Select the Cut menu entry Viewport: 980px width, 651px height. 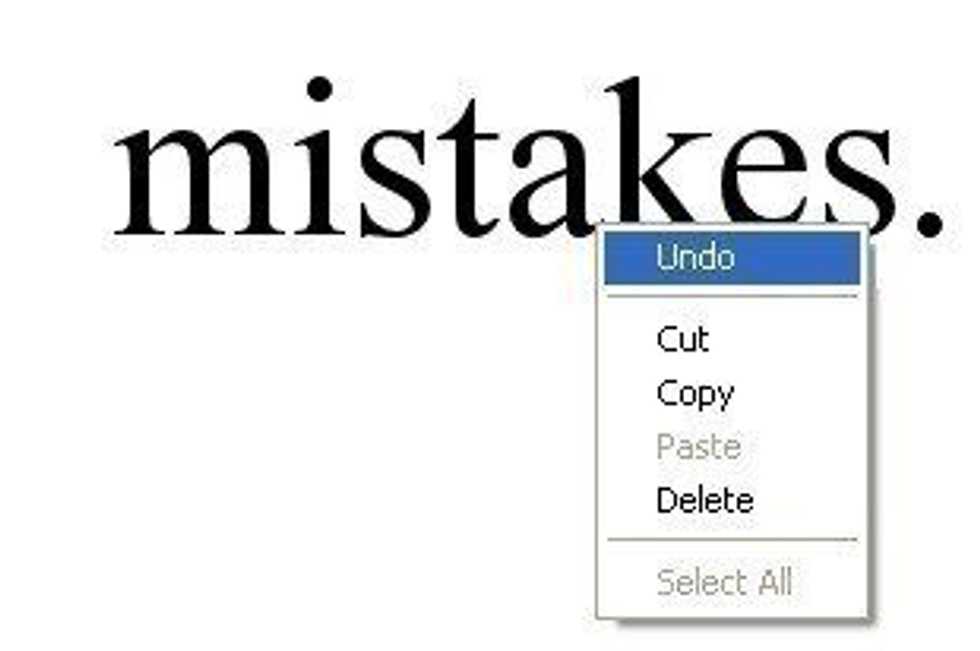pos(732,340)
